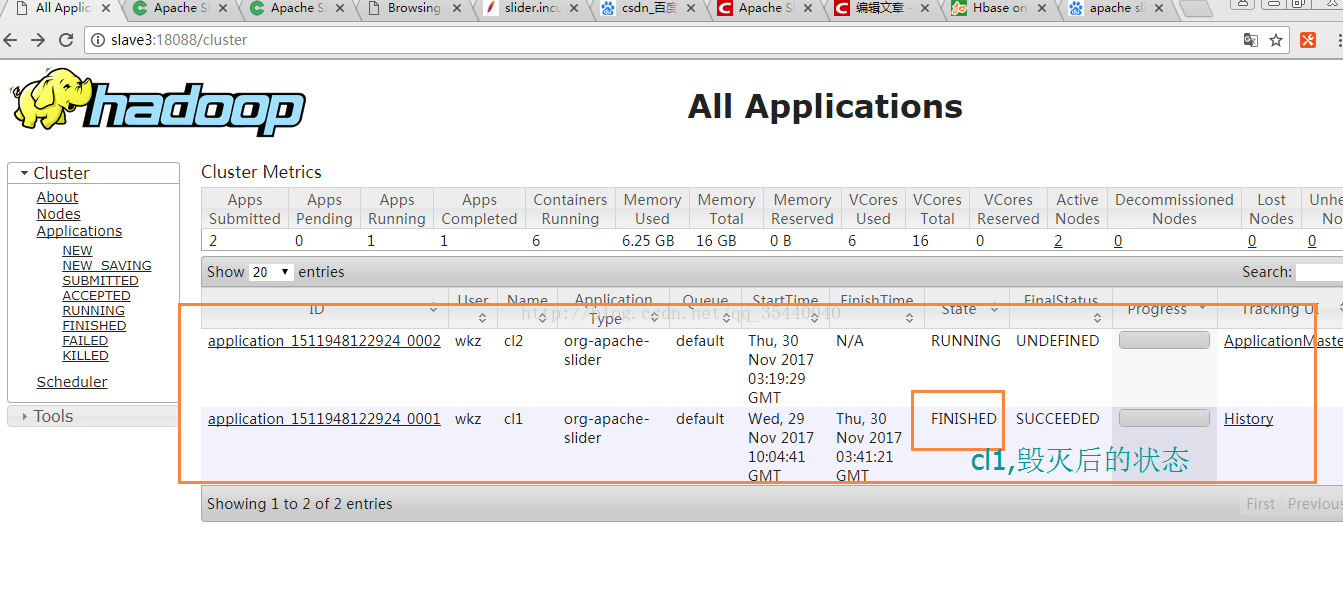Filter applications by RUNNING state link
1343x604 pixels.
pyautogui.click(x=93, y=311)
